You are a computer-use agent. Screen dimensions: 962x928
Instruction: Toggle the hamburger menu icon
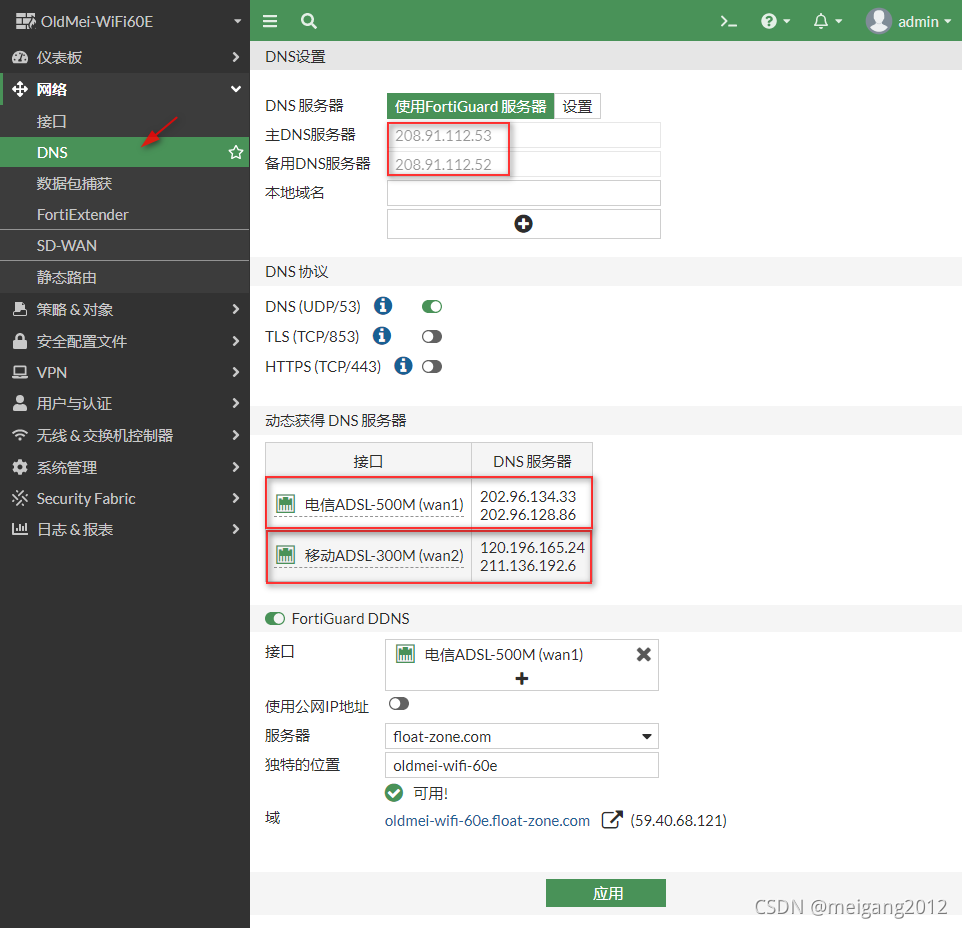tap(270, 21)
